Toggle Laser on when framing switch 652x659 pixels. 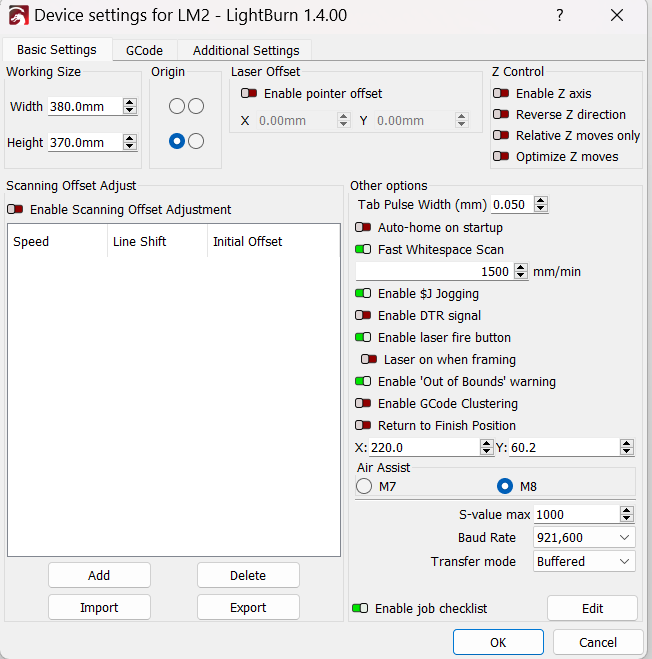pos(369,359)
